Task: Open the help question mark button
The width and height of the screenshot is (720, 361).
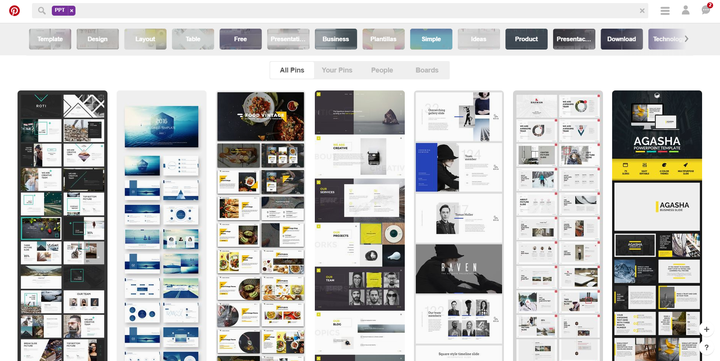Action: (706, 348)
